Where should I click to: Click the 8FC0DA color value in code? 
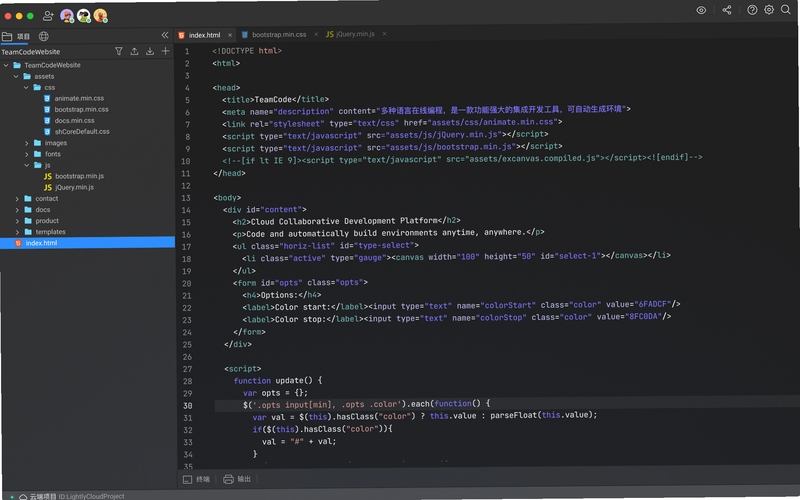click(x=643, y=317)
